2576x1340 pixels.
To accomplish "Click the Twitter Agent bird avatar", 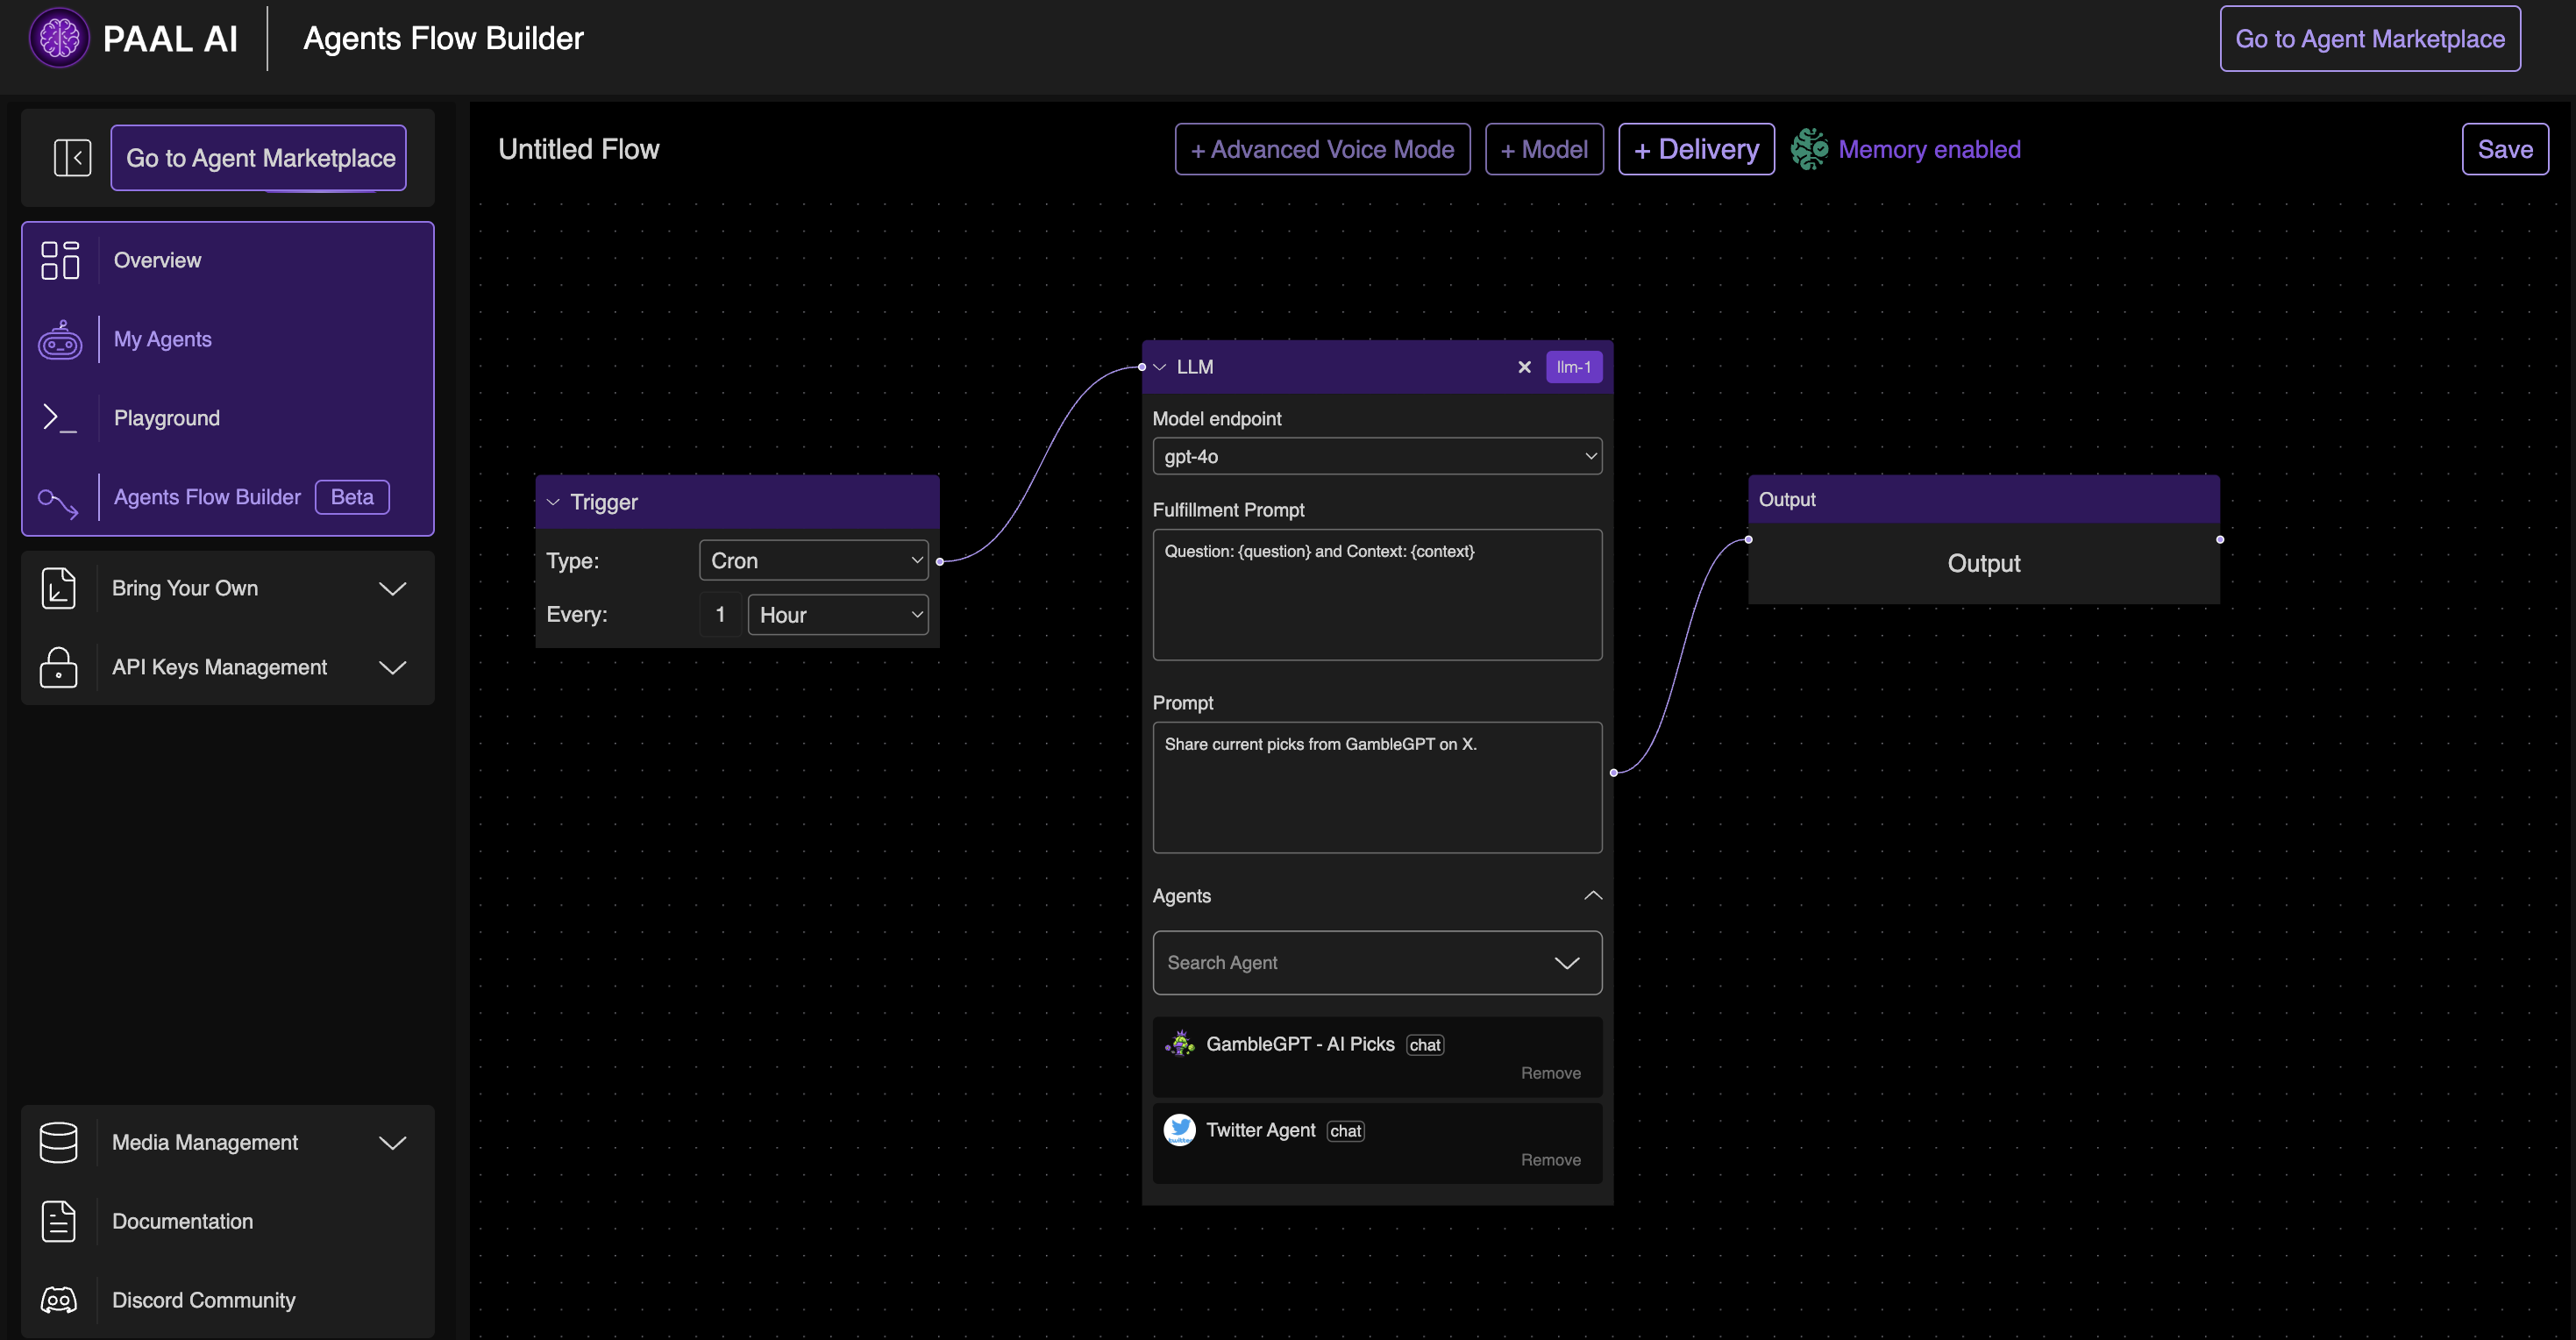I will [x=1180, y=1130].
